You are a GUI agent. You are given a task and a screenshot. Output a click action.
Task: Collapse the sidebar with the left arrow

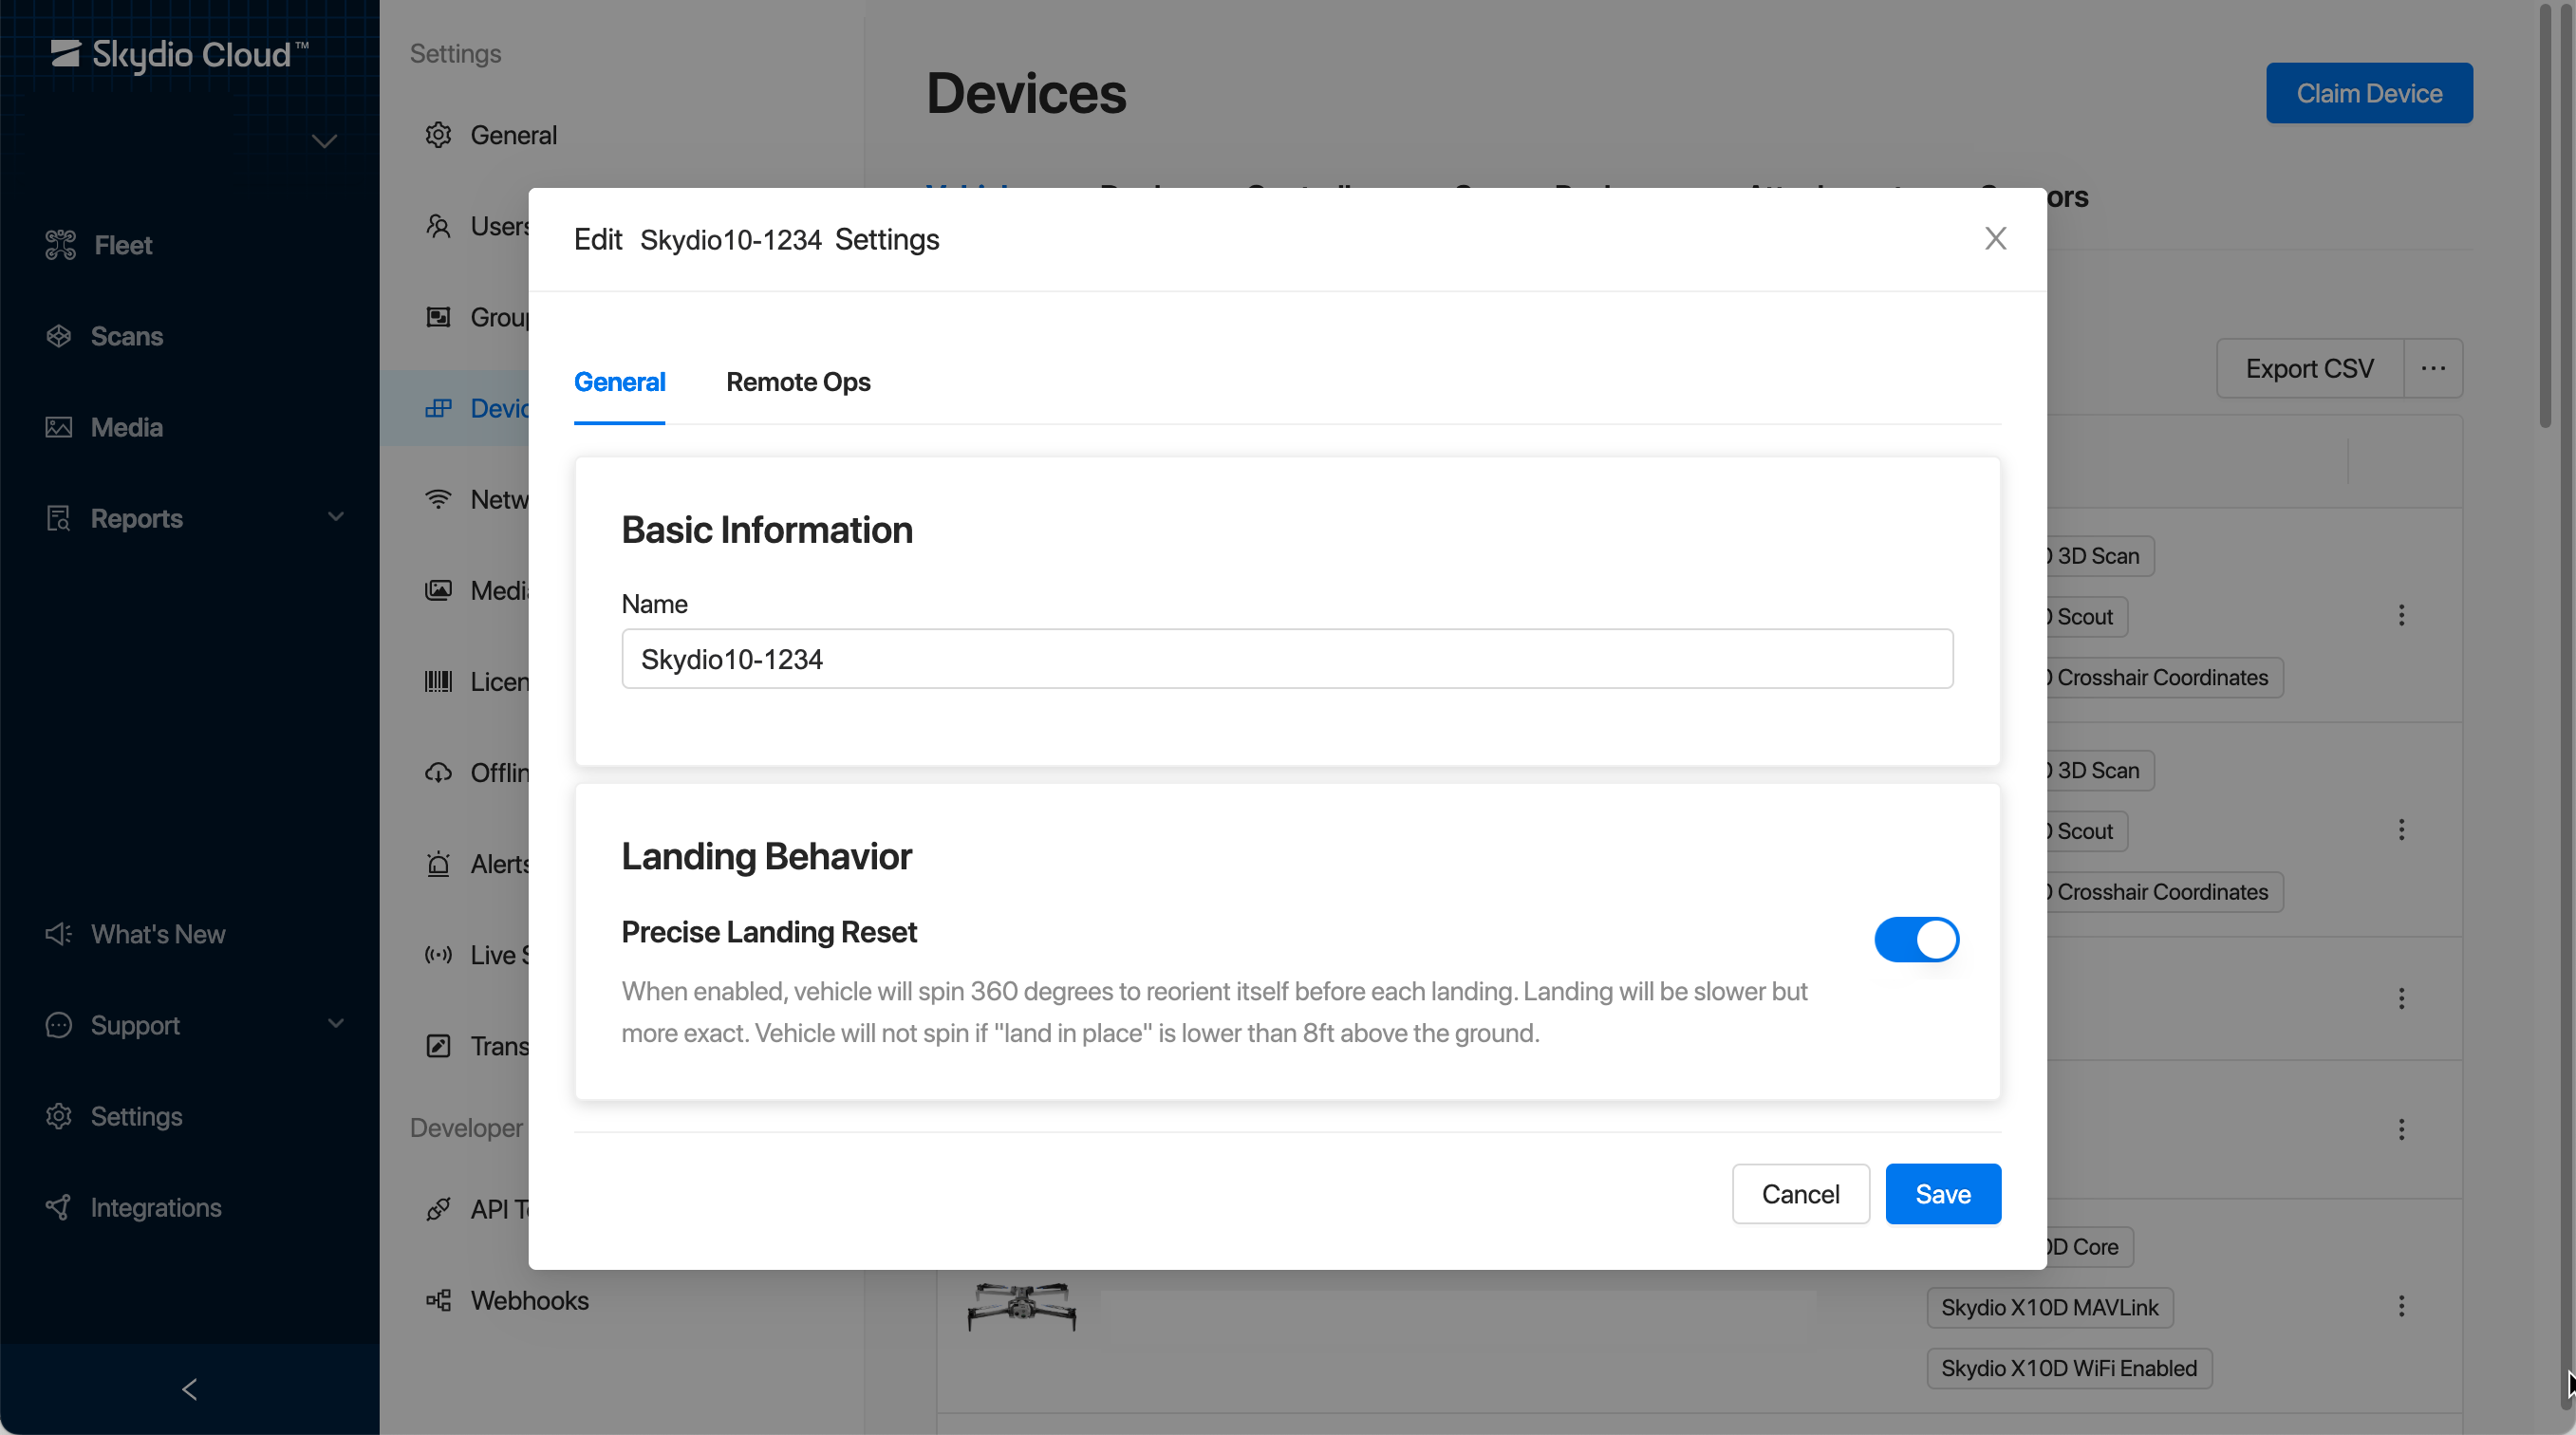coord(189,1389)
